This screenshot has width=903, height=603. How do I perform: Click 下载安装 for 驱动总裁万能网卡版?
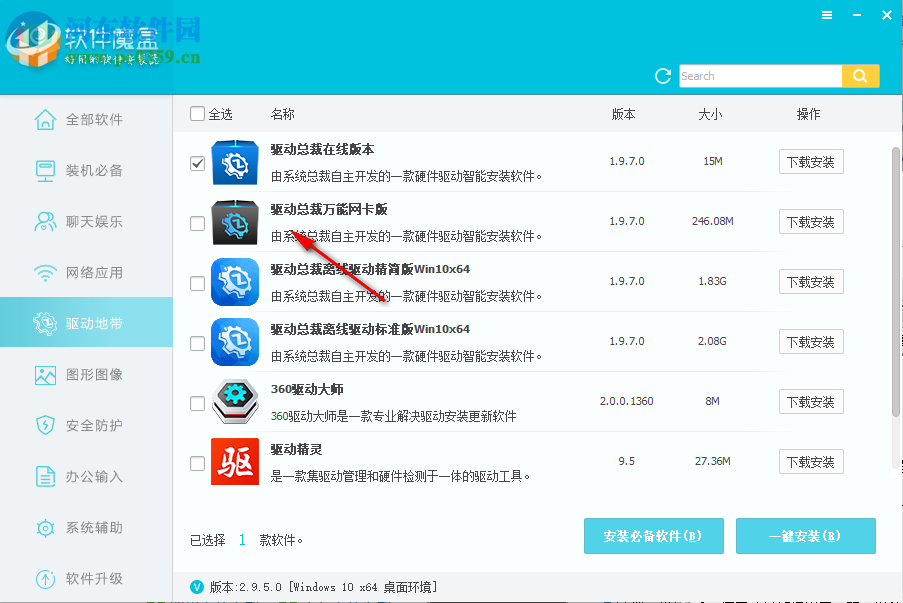click(x=811, y=222)
